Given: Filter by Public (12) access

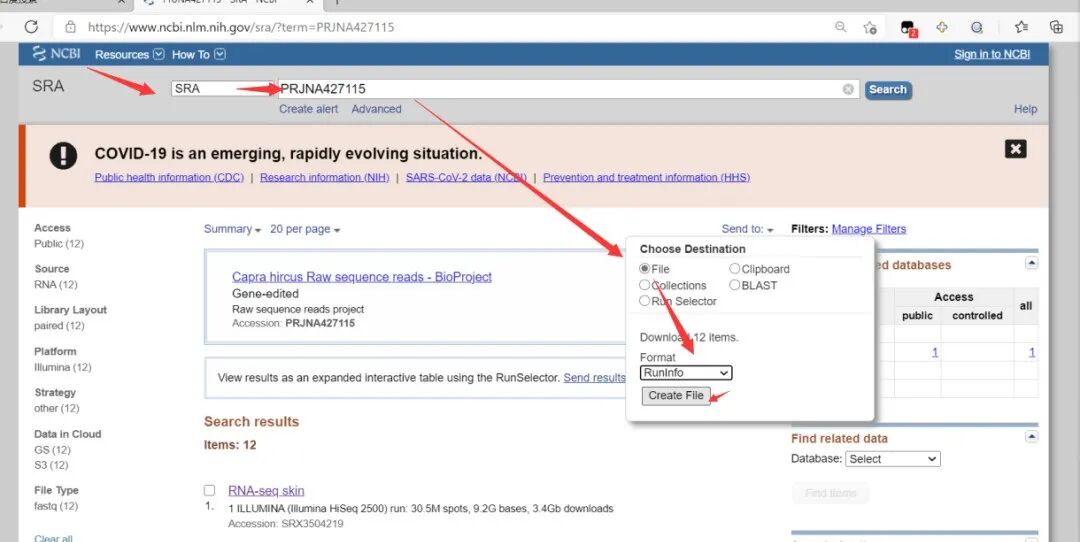Looking at the screenshot, I should pos(59,243).
